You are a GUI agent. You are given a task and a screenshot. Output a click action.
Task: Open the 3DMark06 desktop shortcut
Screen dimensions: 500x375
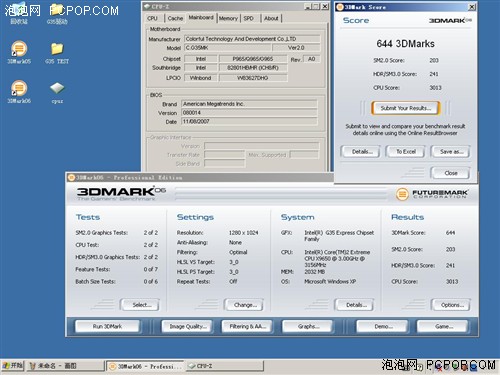pos(19,92)
